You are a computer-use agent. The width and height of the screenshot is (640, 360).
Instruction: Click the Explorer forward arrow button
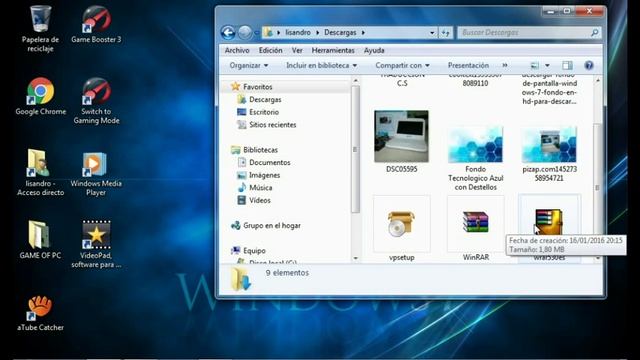244,32
